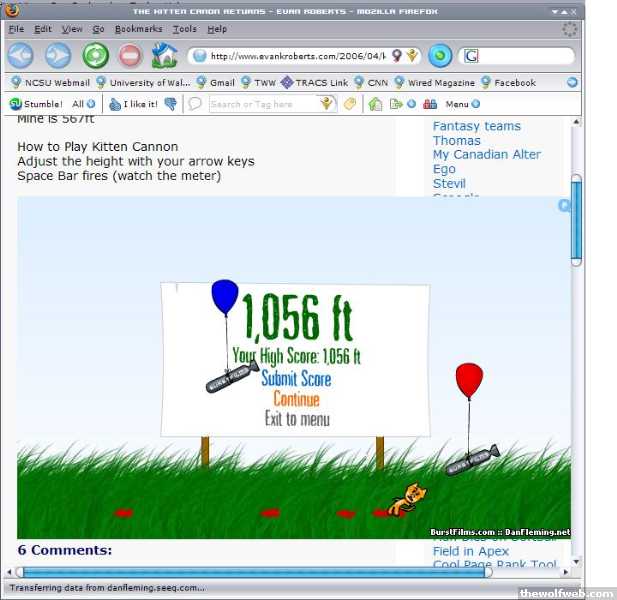The height and width of the screenshot is (600, 617).
Task: Reload the page with green refresh icon
Action: tap(95, 56)
